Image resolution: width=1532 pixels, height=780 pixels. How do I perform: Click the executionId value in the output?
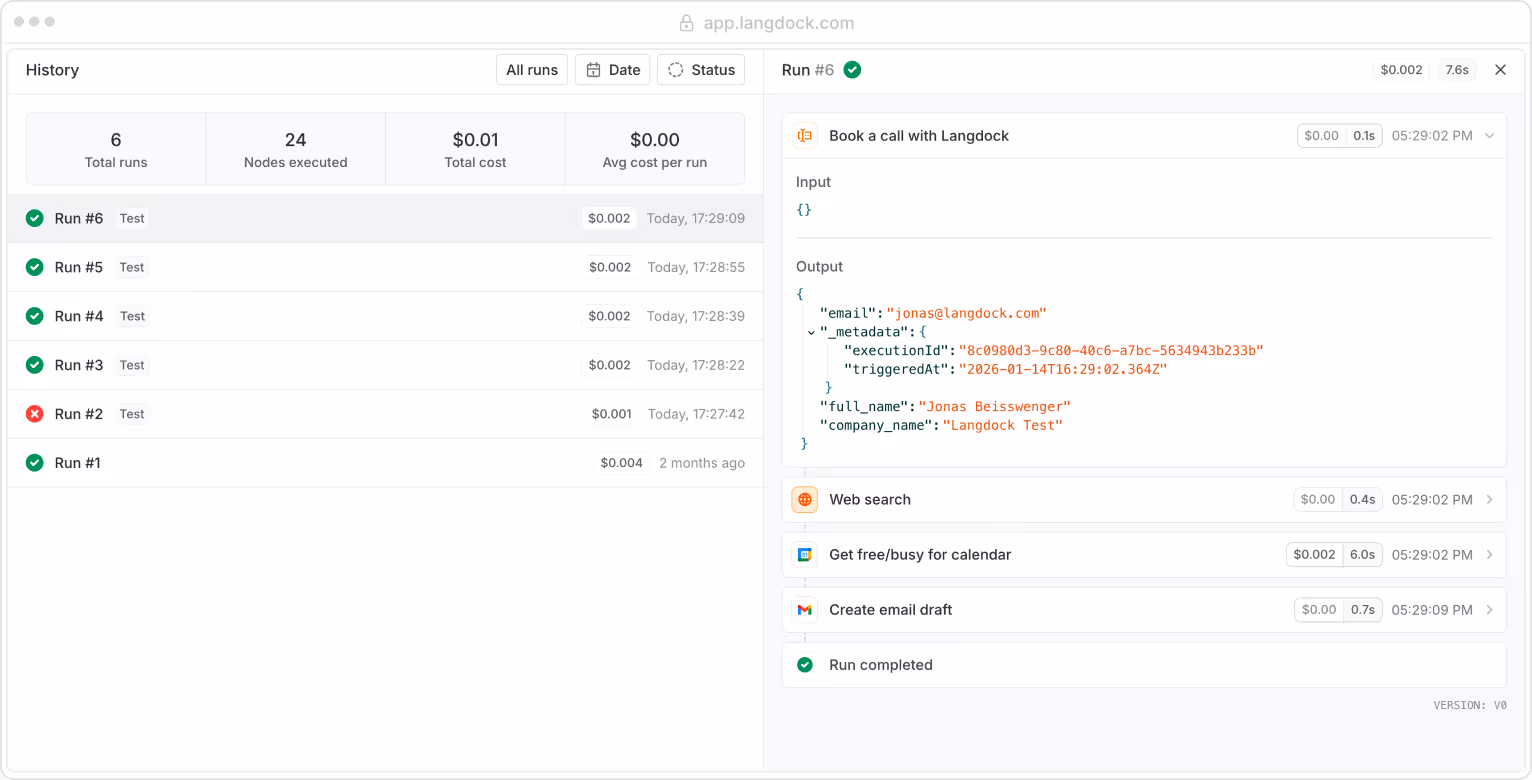(1111, 351)
